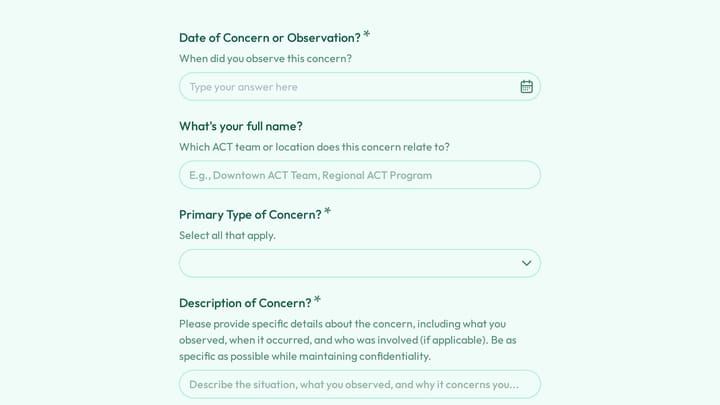The width and height of the screenshot is (720, 405).
Task: Click the required asterisk beside Date of Concern
Action: point(366,34)
